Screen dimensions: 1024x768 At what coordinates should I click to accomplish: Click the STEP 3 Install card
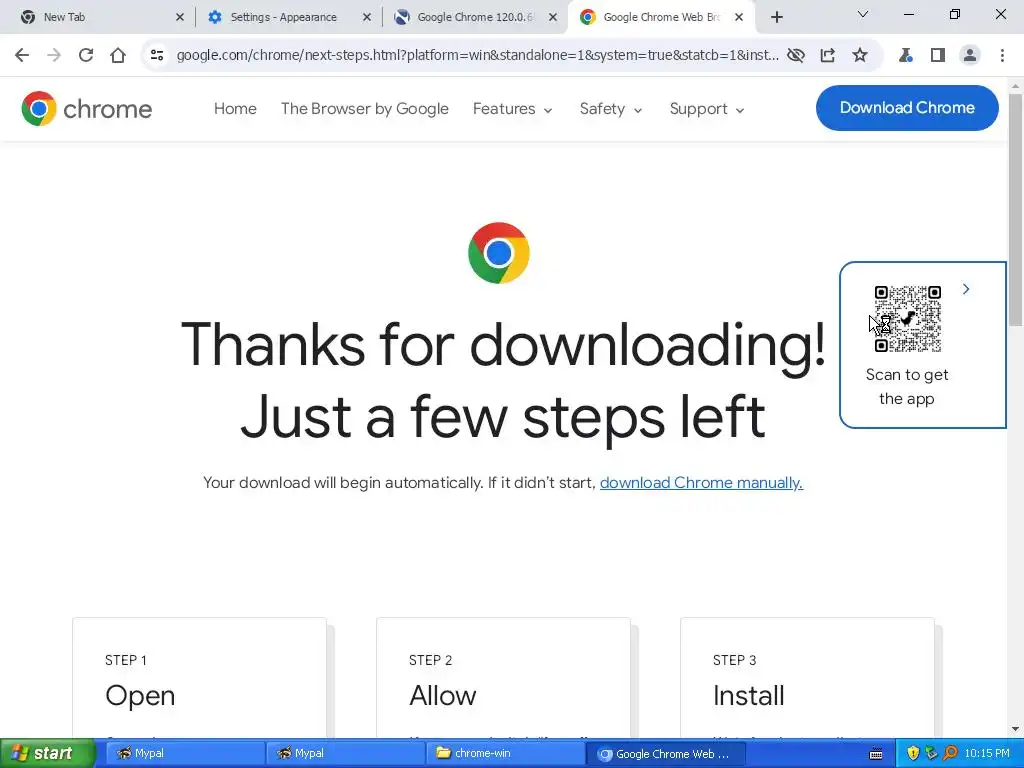807,678
